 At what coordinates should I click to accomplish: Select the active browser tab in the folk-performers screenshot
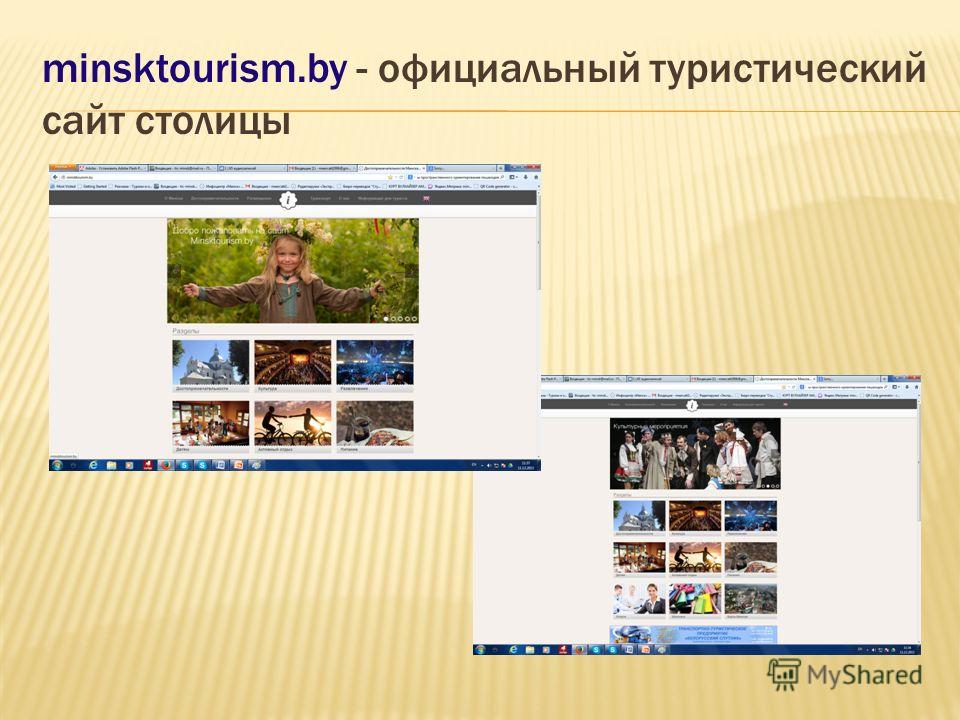(x=786, y=379)
